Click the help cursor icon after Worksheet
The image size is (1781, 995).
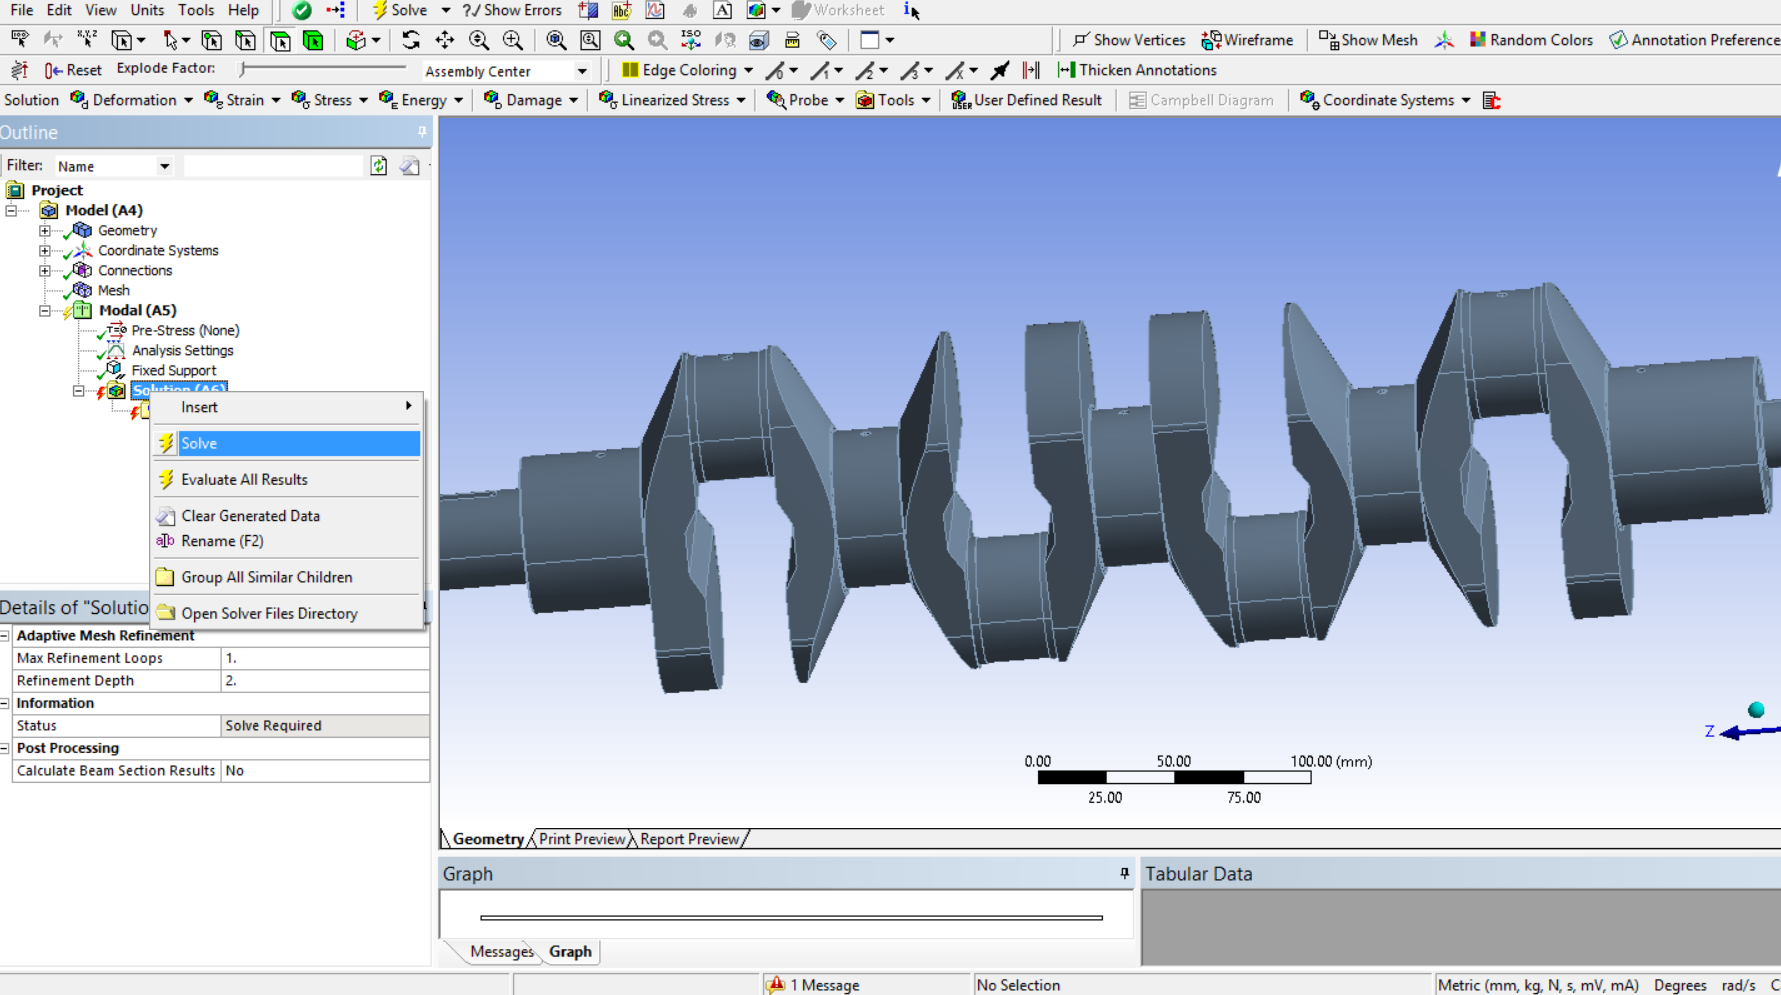[x=911, y=10]
